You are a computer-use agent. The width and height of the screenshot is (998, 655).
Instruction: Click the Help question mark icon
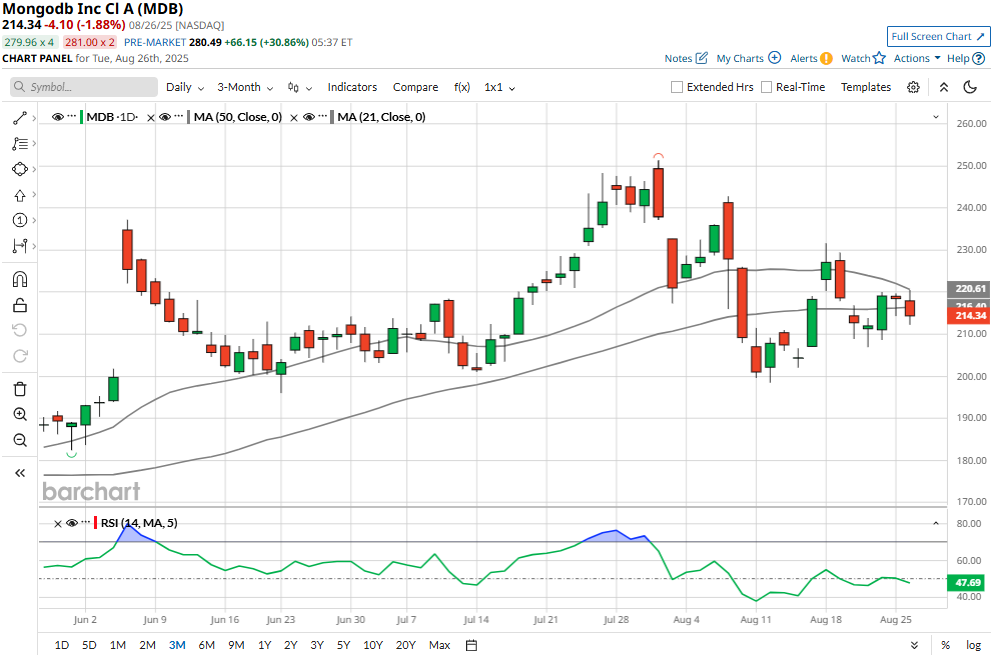tap(979, 59)
